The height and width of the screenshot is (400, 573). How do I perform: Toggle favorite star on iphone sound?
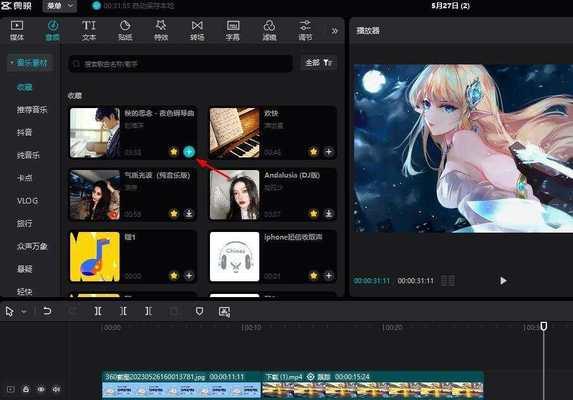tap(313, 275)
